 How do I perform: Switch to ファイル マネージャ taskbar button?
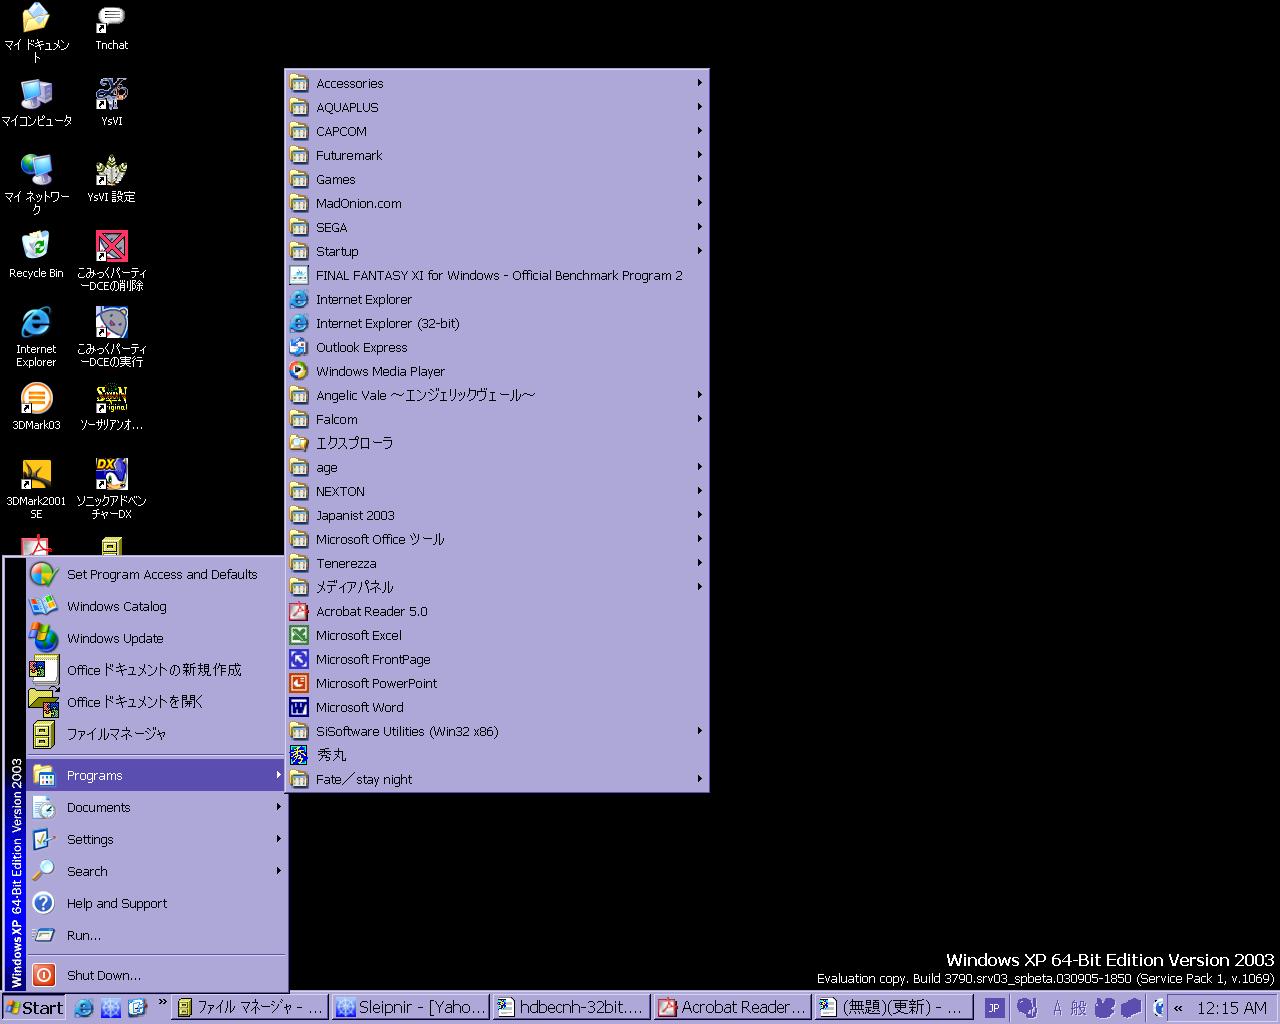[x=250, y=1008]
